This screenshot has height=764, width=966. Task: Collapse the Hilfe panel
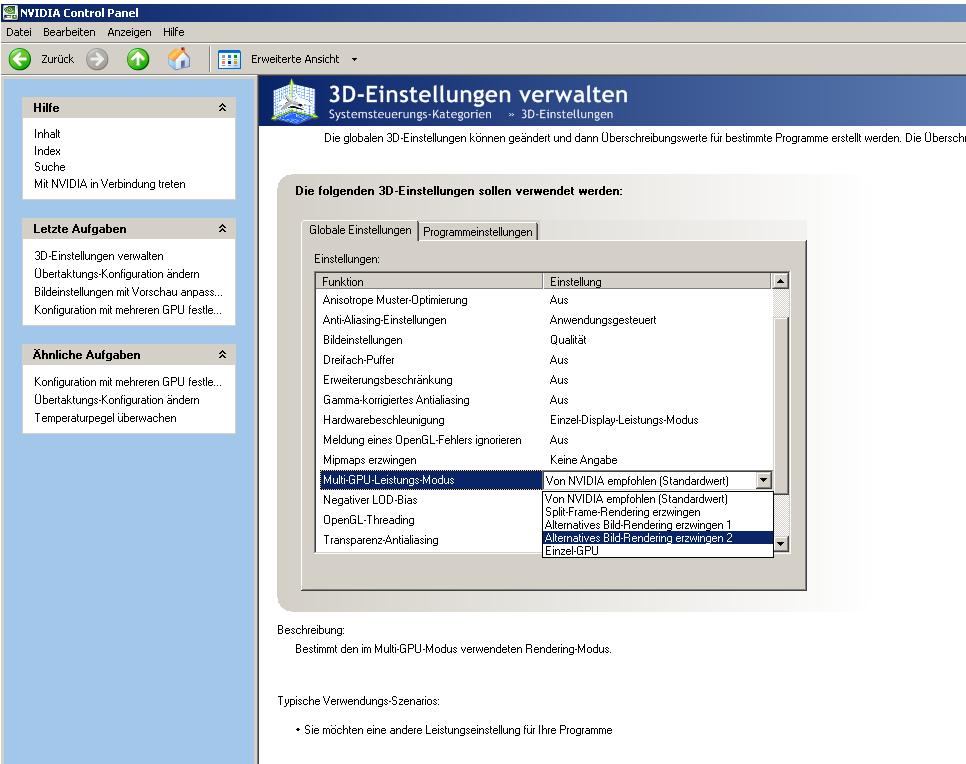tap(222, 107)
